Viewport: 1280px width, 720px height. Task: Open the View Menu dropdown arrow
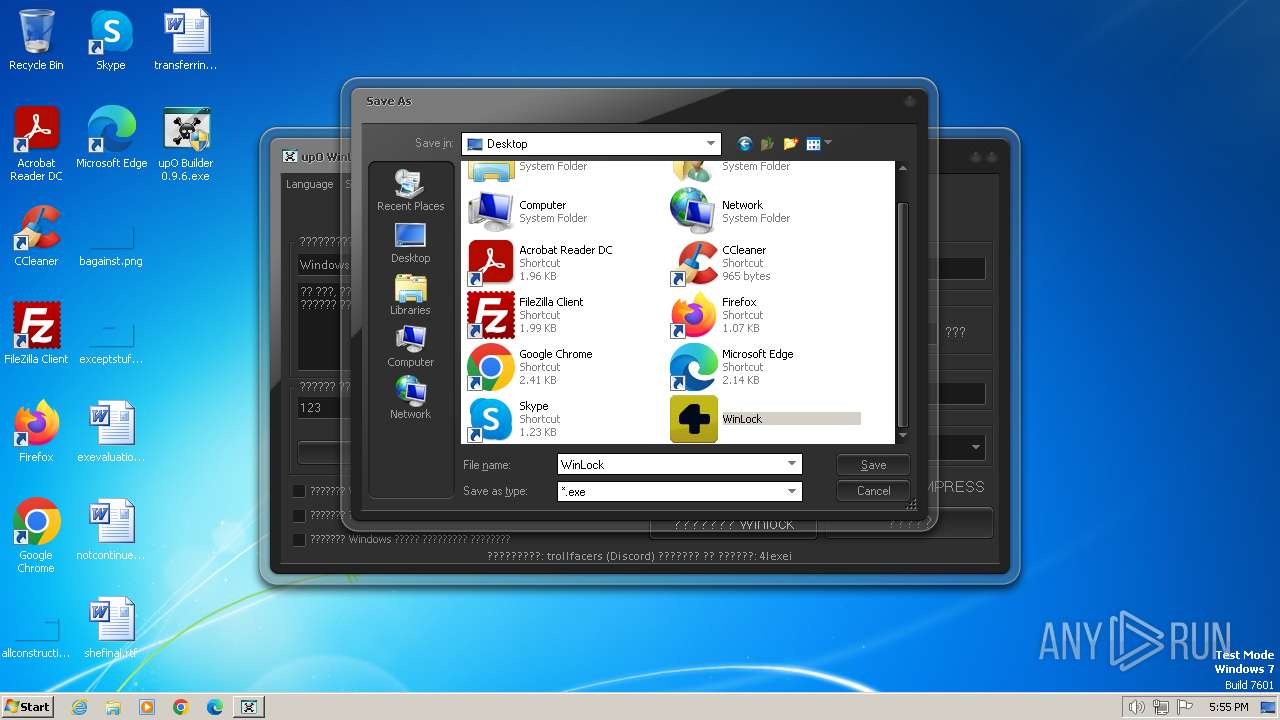pos(828,143)
